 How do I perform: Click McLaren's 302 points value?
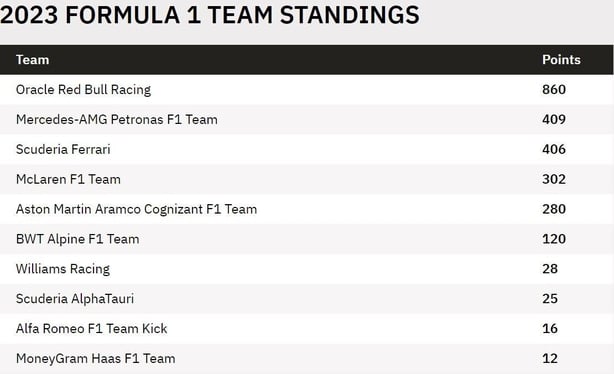554,179
